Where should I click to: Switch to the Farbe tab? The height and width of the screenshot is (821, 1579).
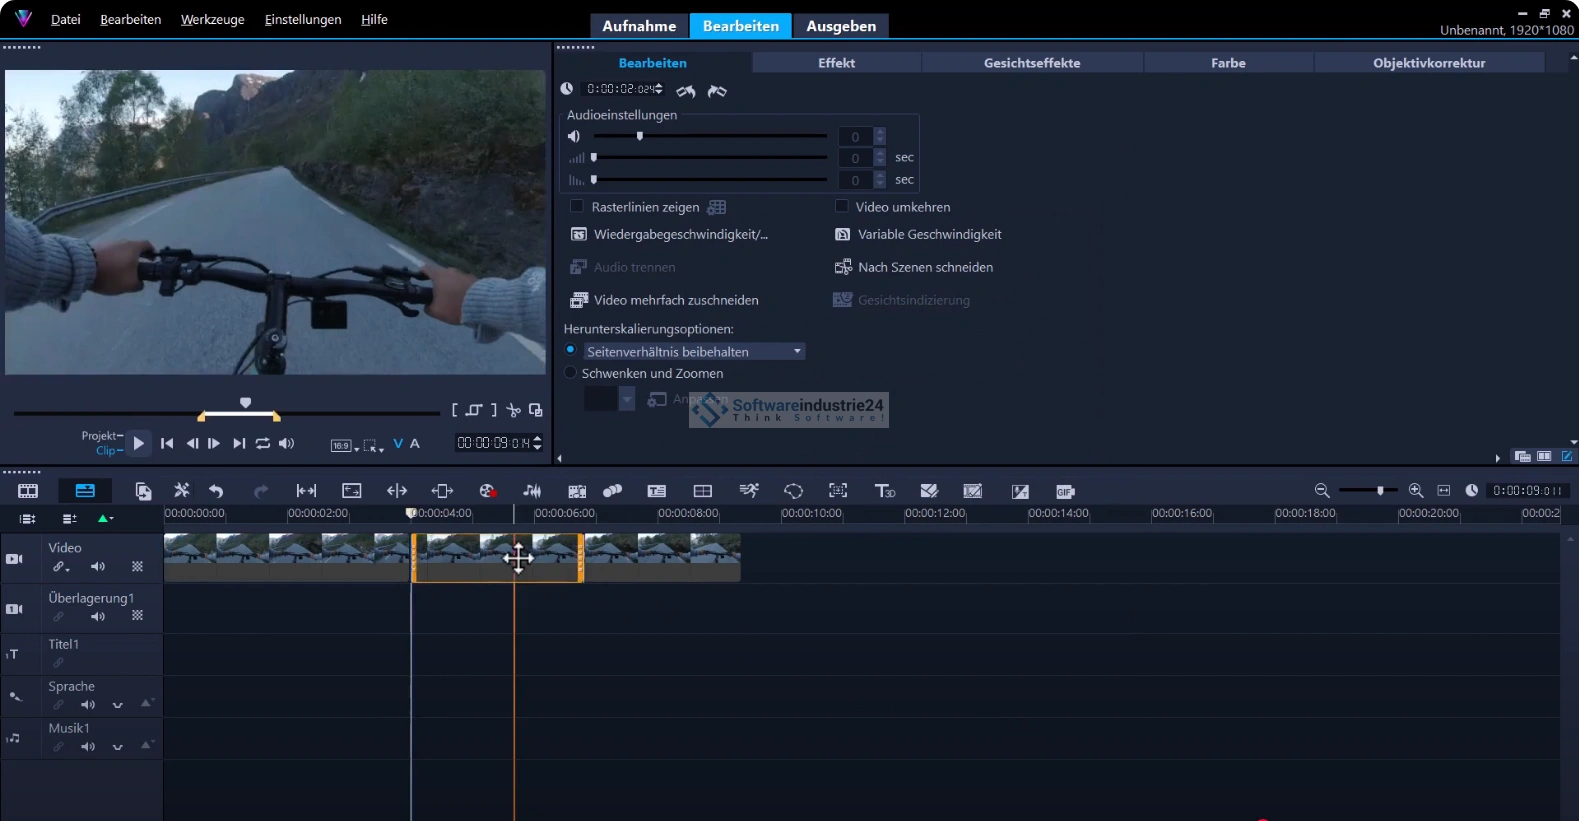pos(1227,63)
